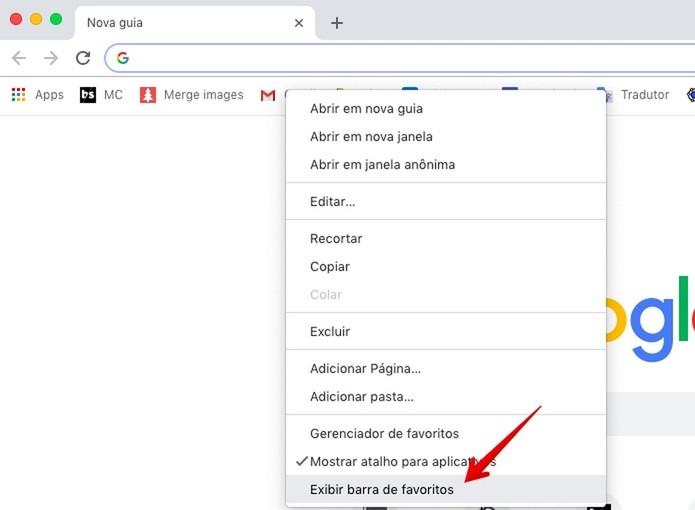Screen dimensions: 695x510
Task: Open the MC bookmark
Action: pos(101,95)
